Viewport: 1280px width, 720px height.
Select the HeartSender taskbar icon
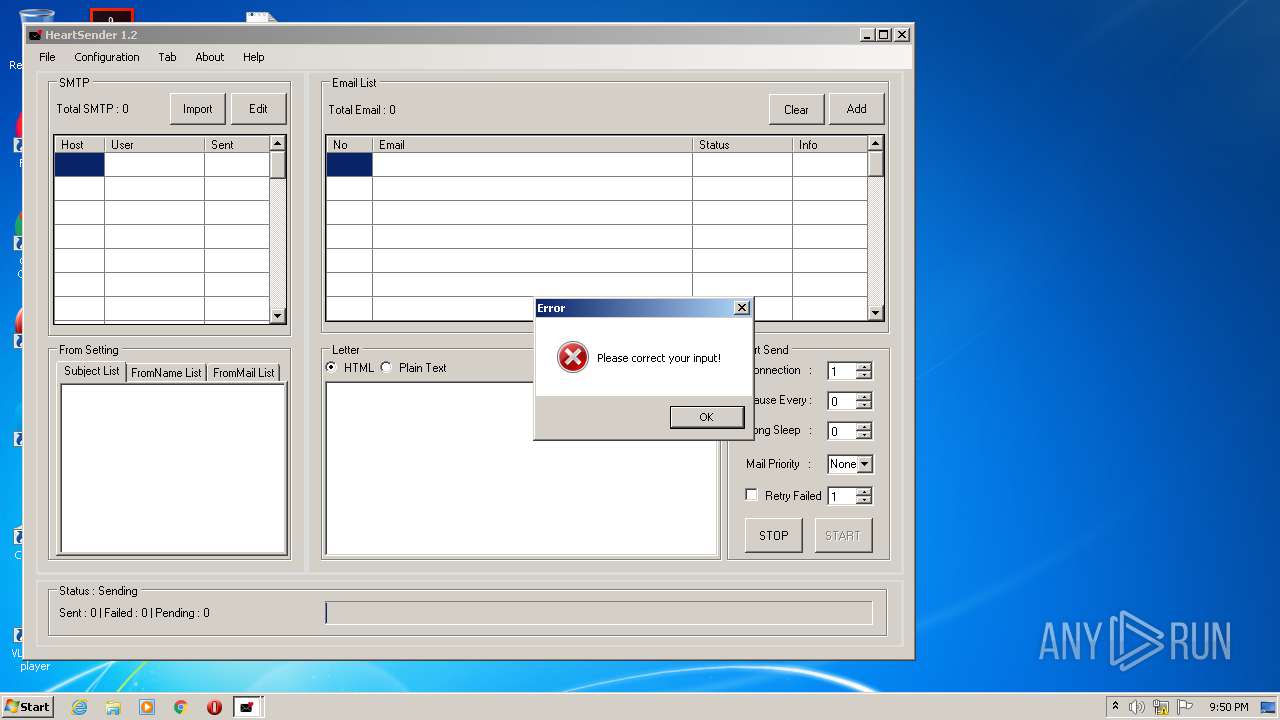(x=247, y=707)
